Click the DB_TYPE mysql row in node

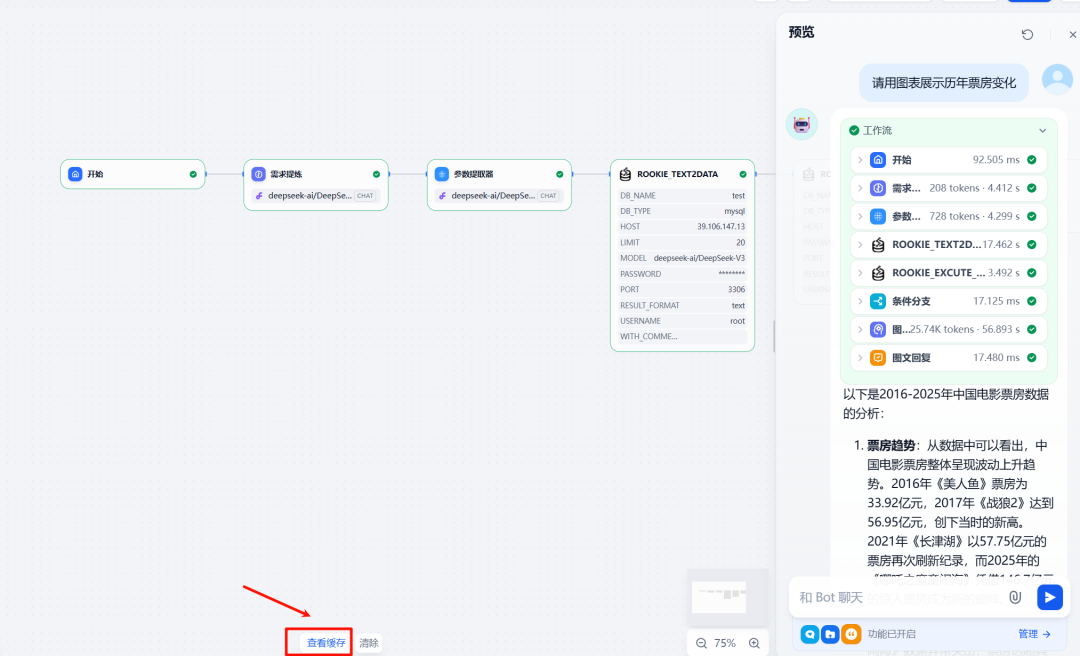coord(683,212)
